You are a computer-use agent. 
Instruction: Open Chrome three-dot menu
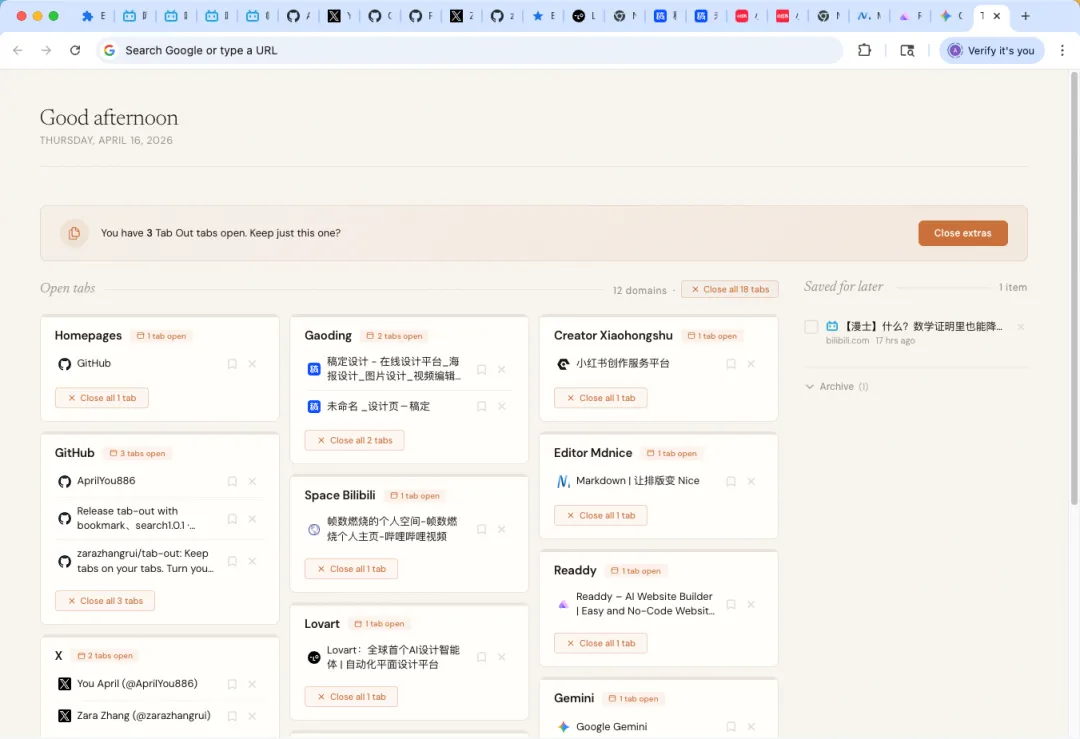[1062, 50]
